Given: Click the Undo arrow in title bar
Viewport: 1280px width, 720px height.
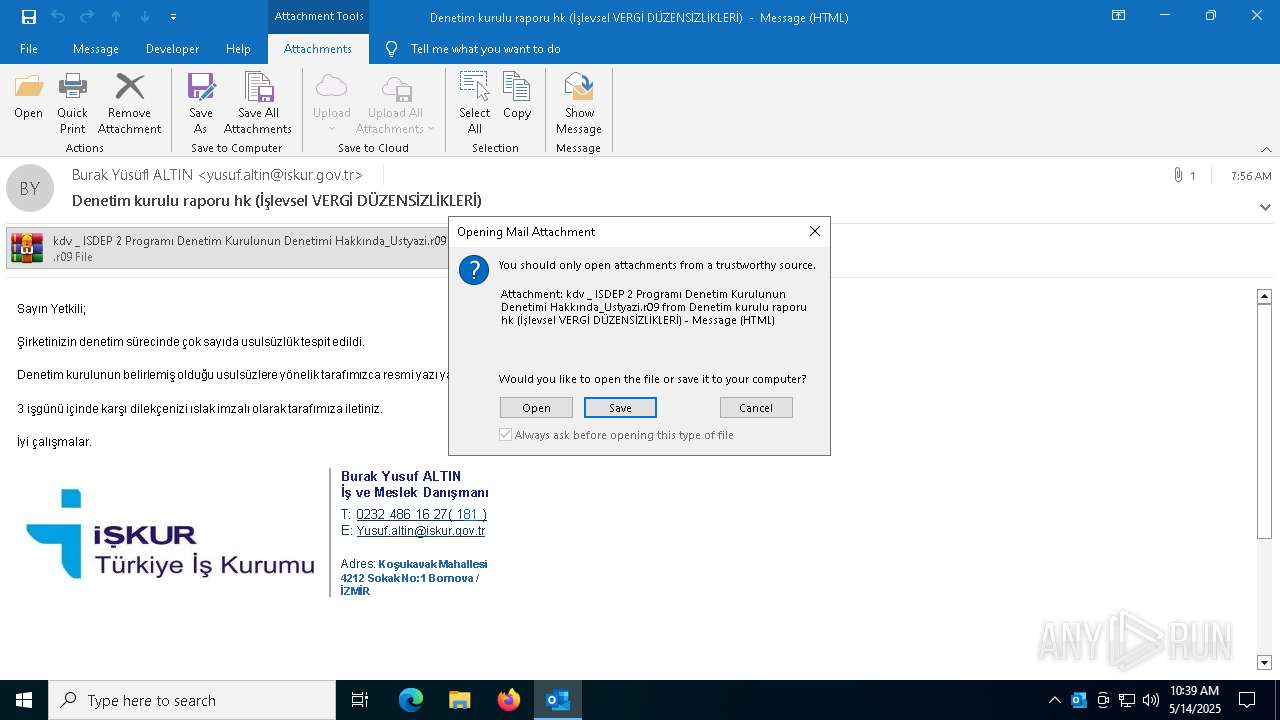Looking at the screenshot, I should [x=58, y=17].
